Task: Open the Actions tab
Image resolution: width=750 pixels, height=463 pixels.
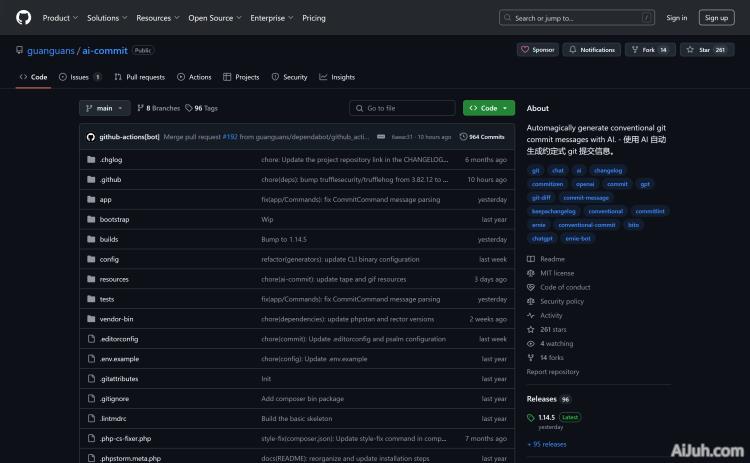Action: click(x=194, y=77)
